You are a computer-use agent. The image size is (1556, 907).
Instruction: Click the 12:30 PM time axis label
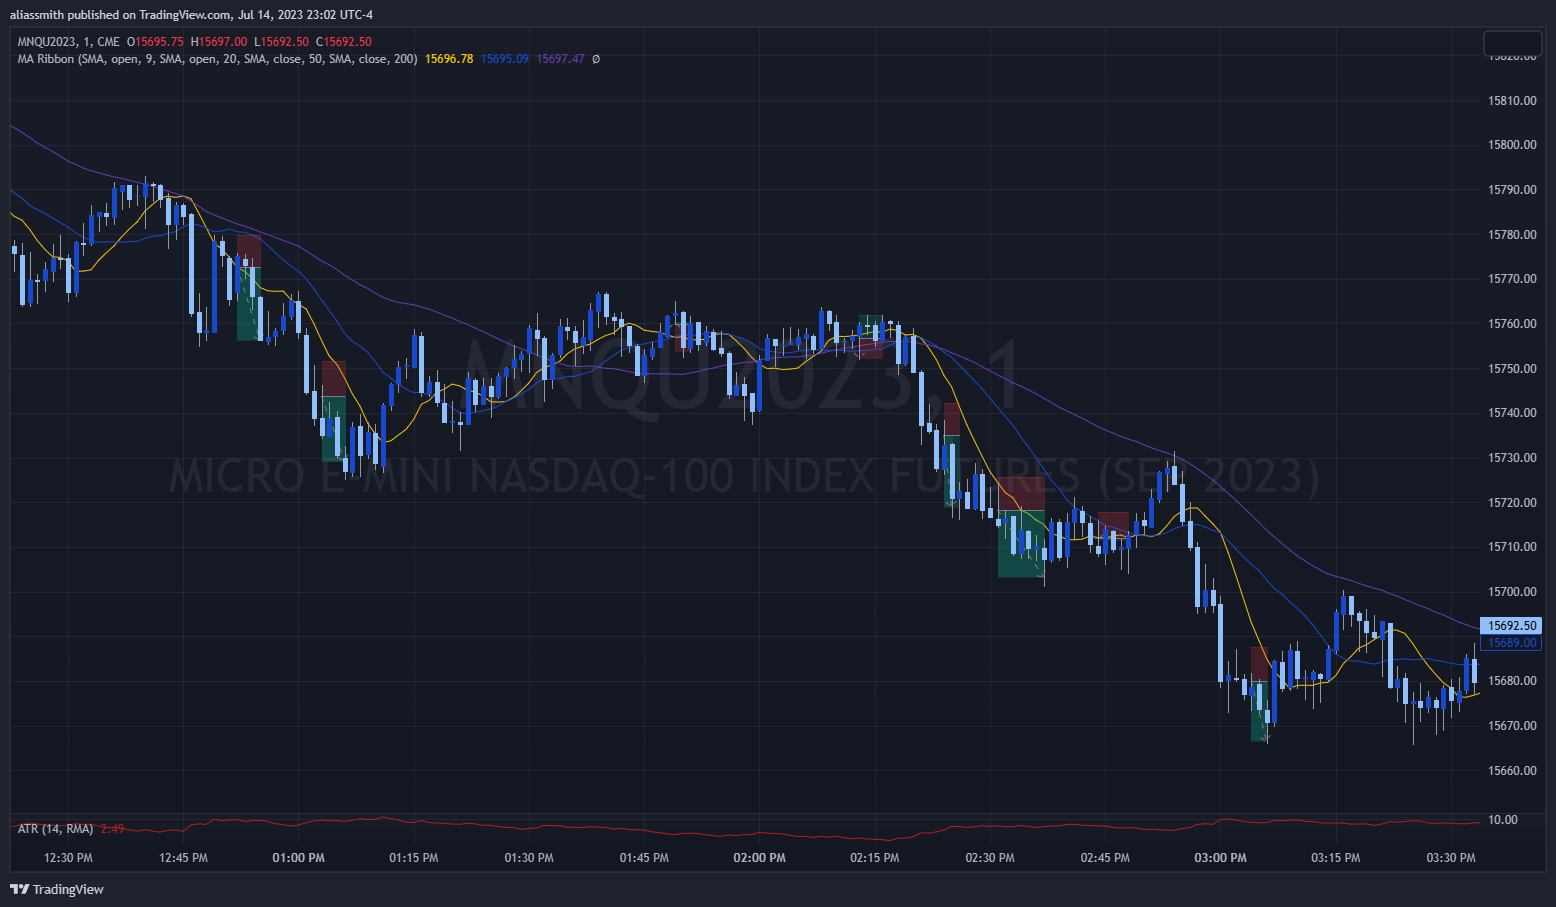(x=69, y=858)
